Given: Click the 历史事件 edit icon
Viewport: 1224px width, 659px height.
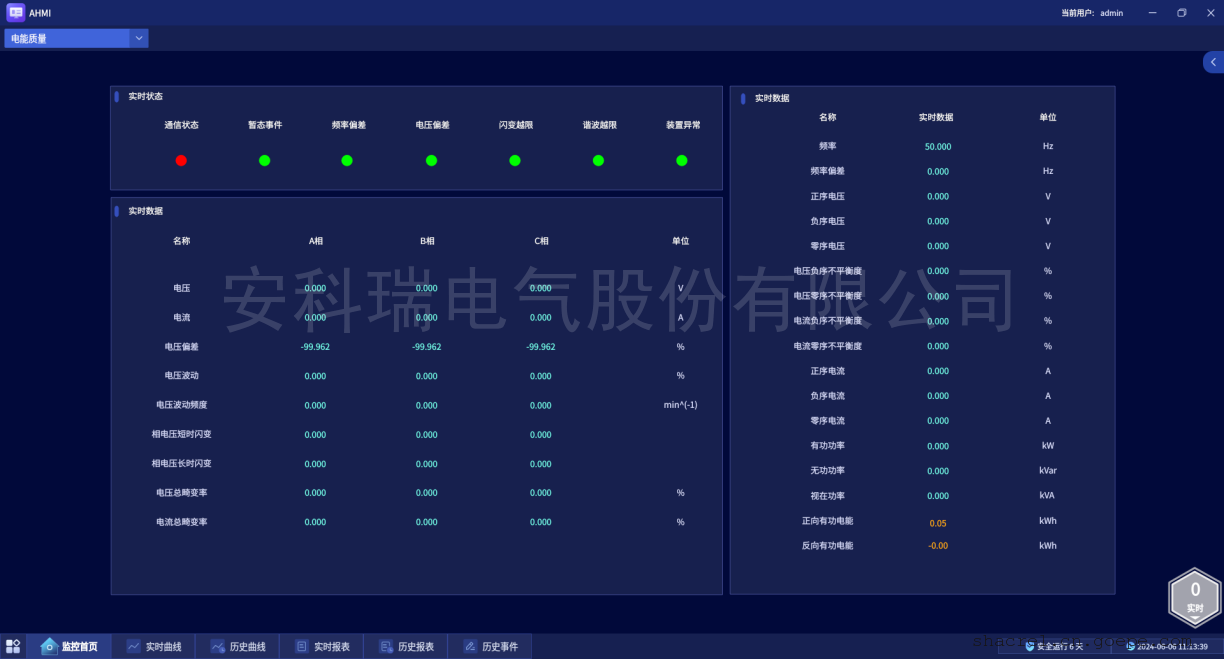Looking at the screenshot, I should click(469, 647).
